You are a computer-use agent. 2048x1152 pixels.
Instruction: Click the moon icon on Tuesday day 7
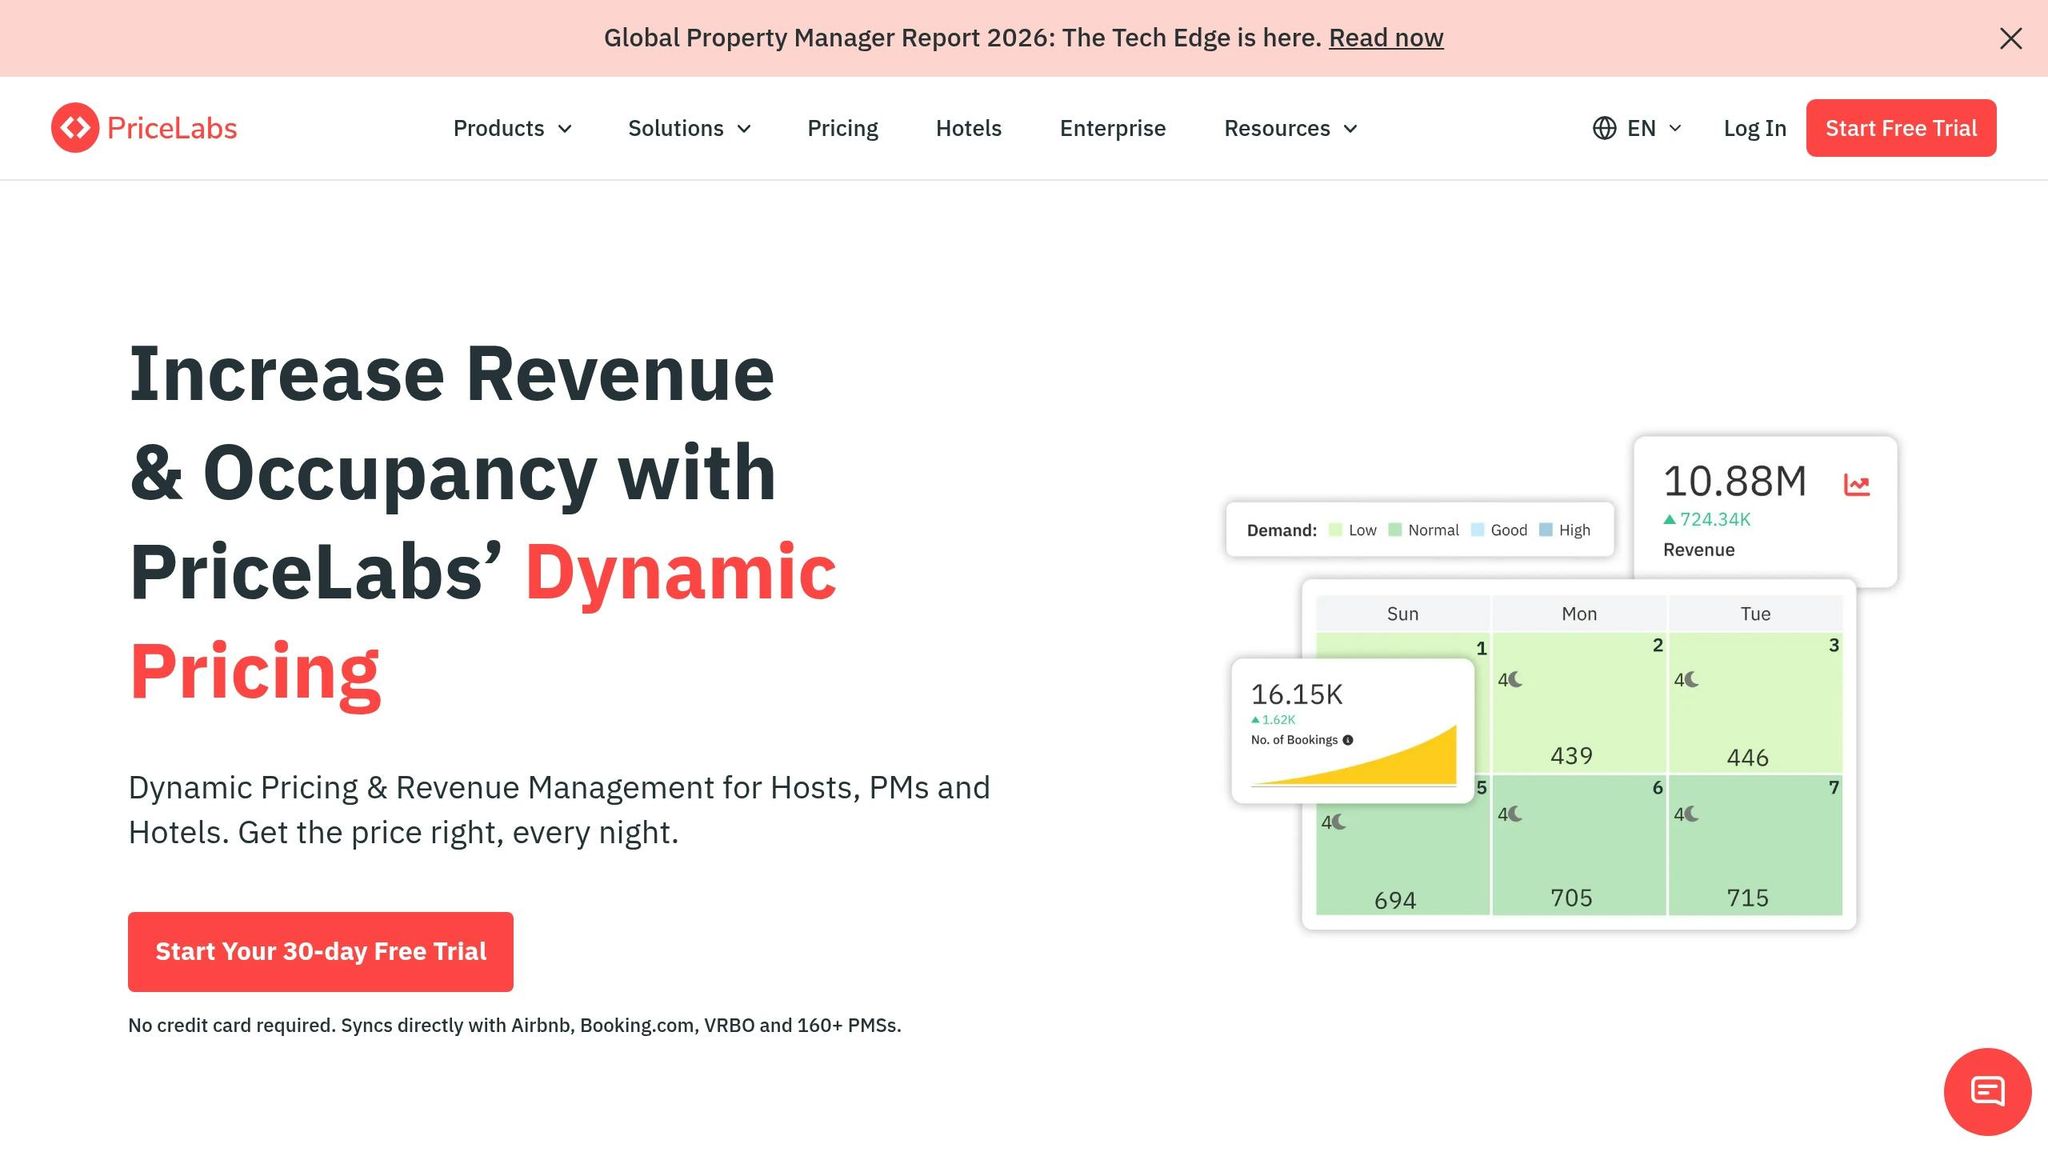1691,814
